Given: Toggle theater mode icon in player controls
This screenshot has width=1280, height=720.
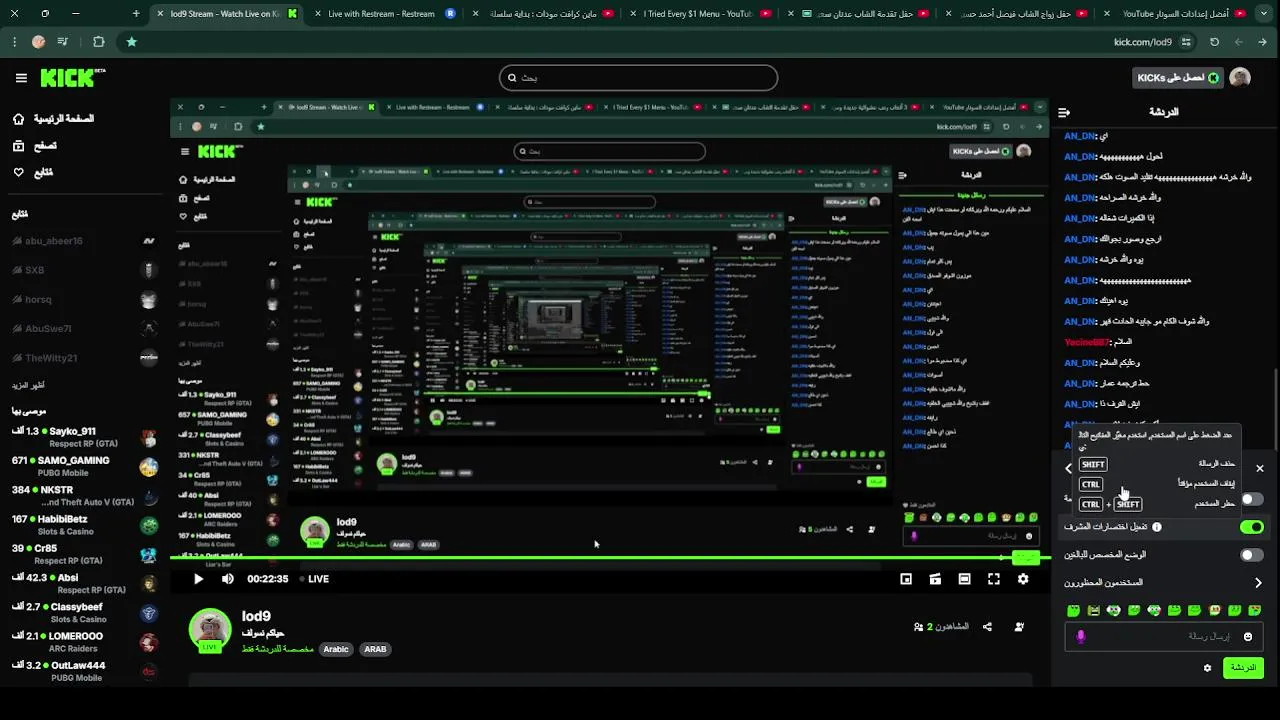Looking at the screenshot, I should click(x=964, y=579).
